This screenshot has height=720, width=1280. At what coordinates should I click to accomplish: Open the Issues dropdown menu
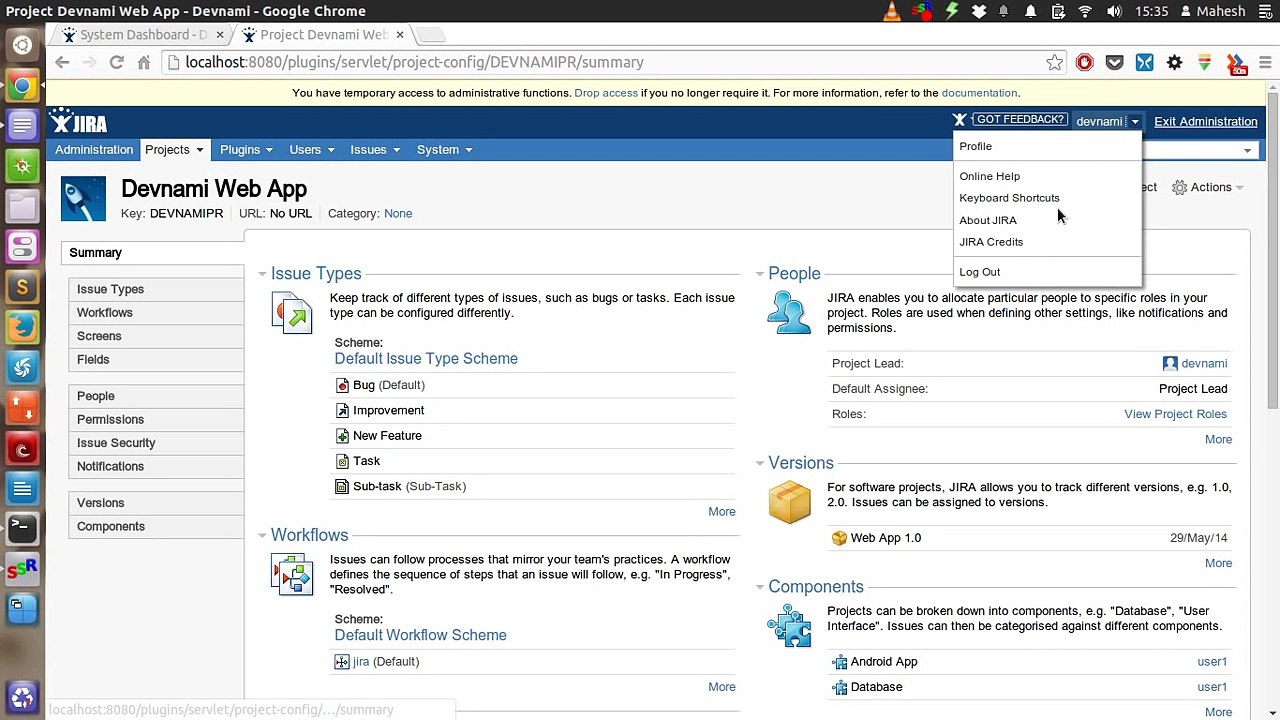[375, 150]
